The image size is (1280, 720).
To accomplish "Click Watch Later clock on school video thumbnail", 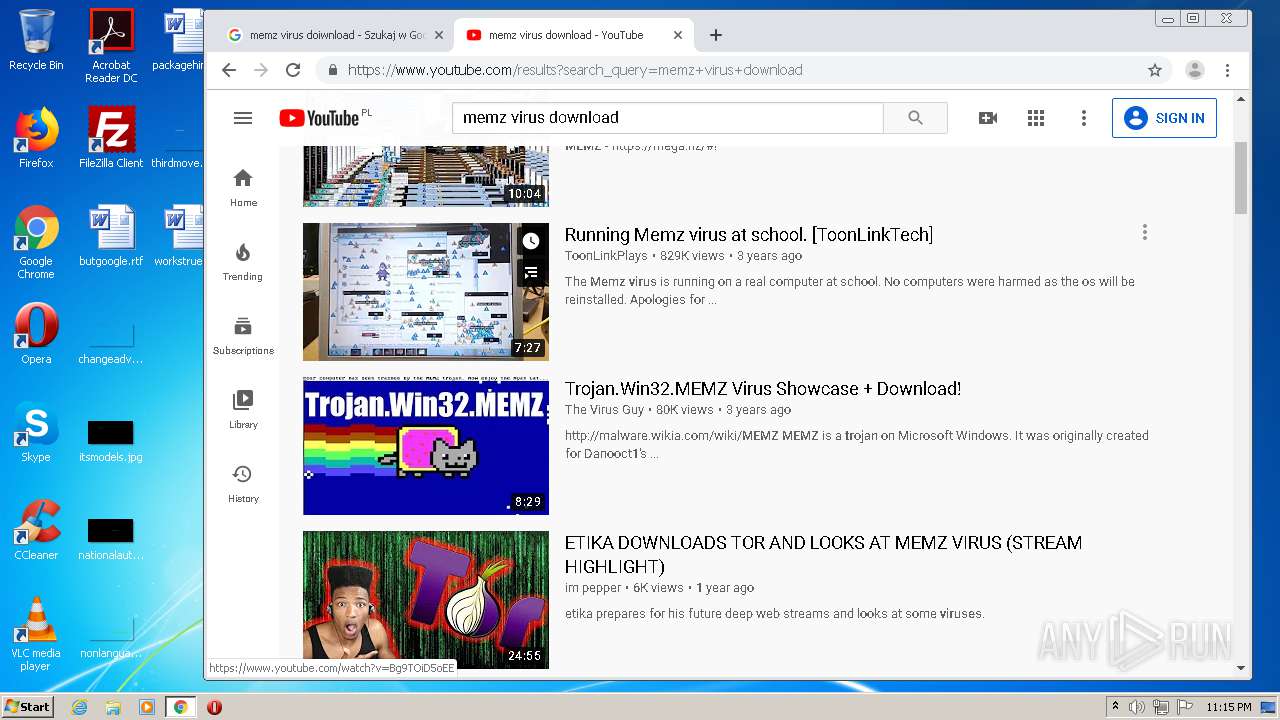I will tap(531, 241).
